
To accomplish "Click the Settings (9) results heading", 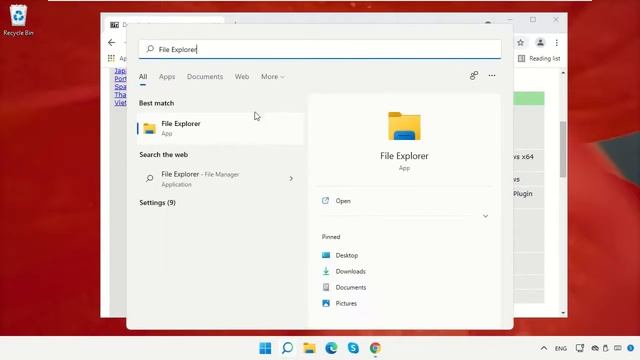I will pos(158,203).
